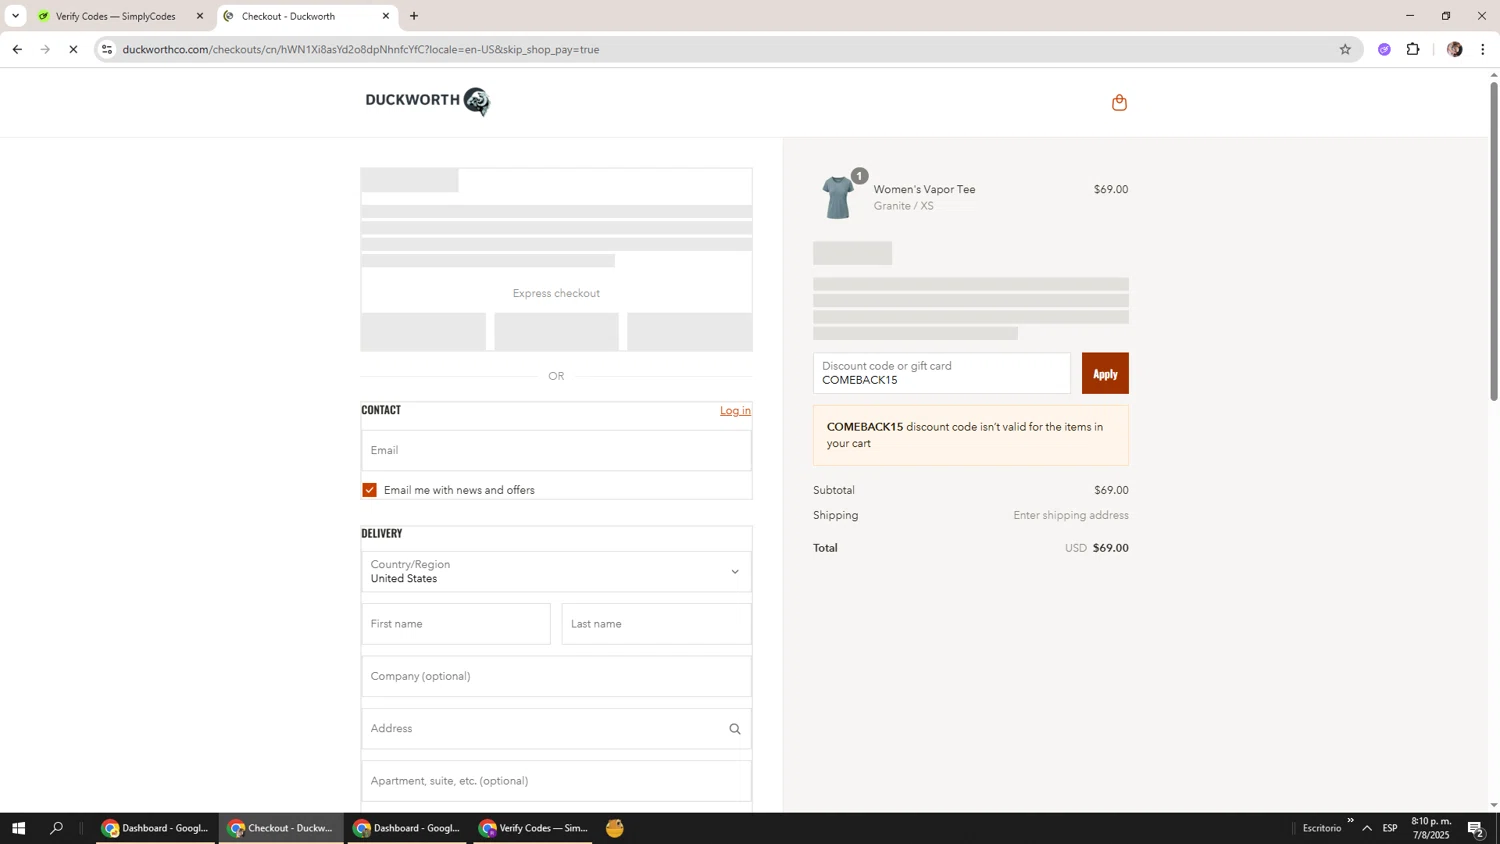The width and height of the screenshot is (1500, 844).
Task: Switch to the Verify Codes — SimplyCodes tab
Action: coord(115,16)
